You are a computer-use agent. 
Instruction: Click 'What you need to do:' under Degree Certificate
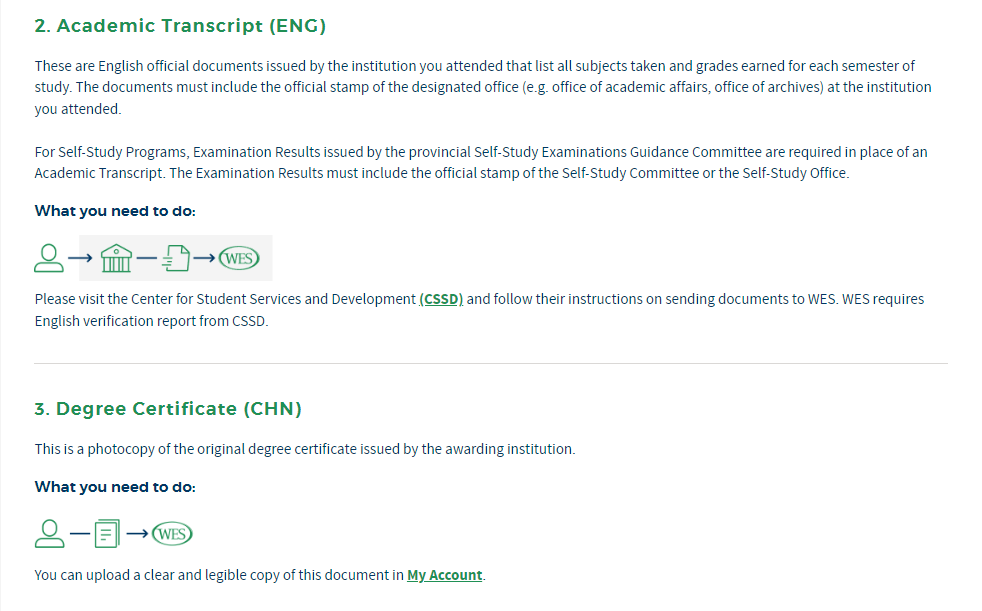(115, 487)
